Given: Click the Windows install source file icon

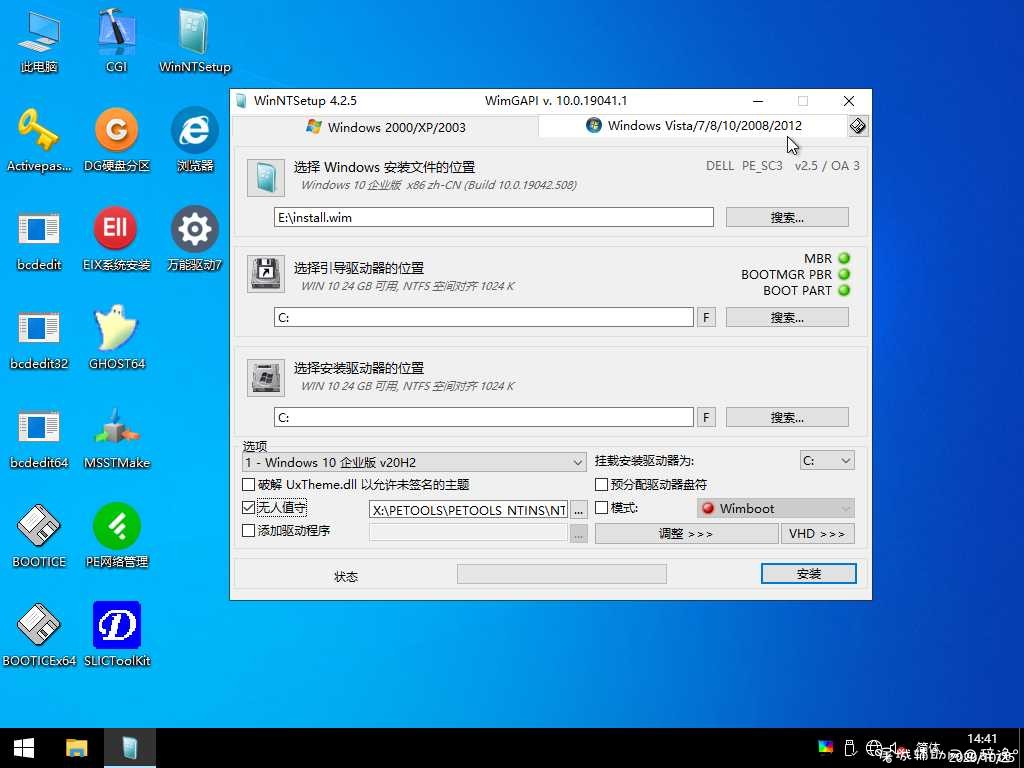Looking at the screenshot, I should [x=266, y=178].
